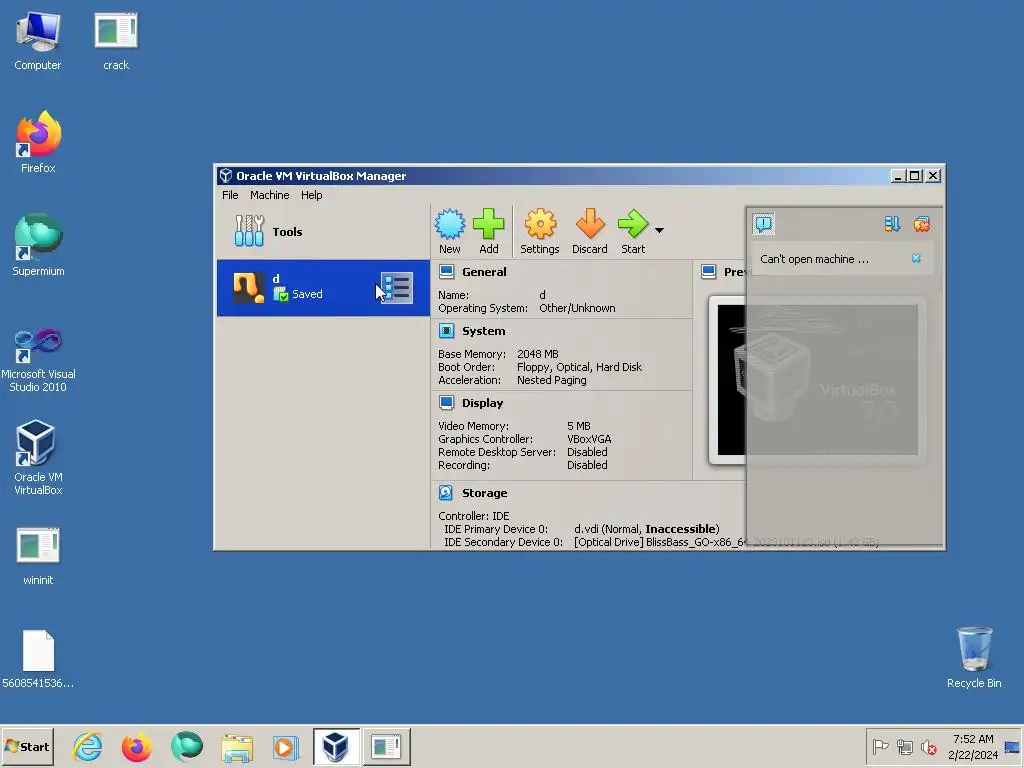The image size is (1024, 768).
Task: Click the Floppy, Optical, Hard Disk boot order
Action: [x=579, y=367]
